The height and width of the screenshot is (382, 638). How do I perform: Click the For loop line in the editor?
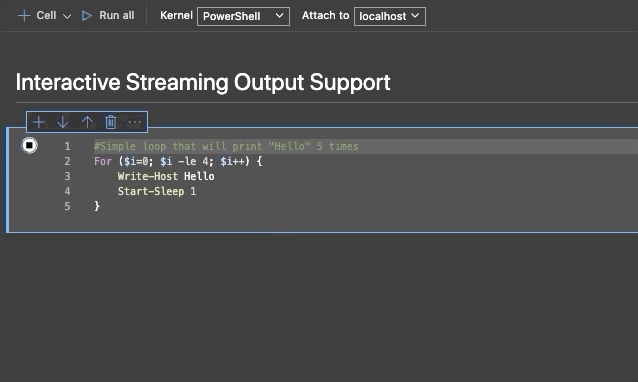(178, 162)
